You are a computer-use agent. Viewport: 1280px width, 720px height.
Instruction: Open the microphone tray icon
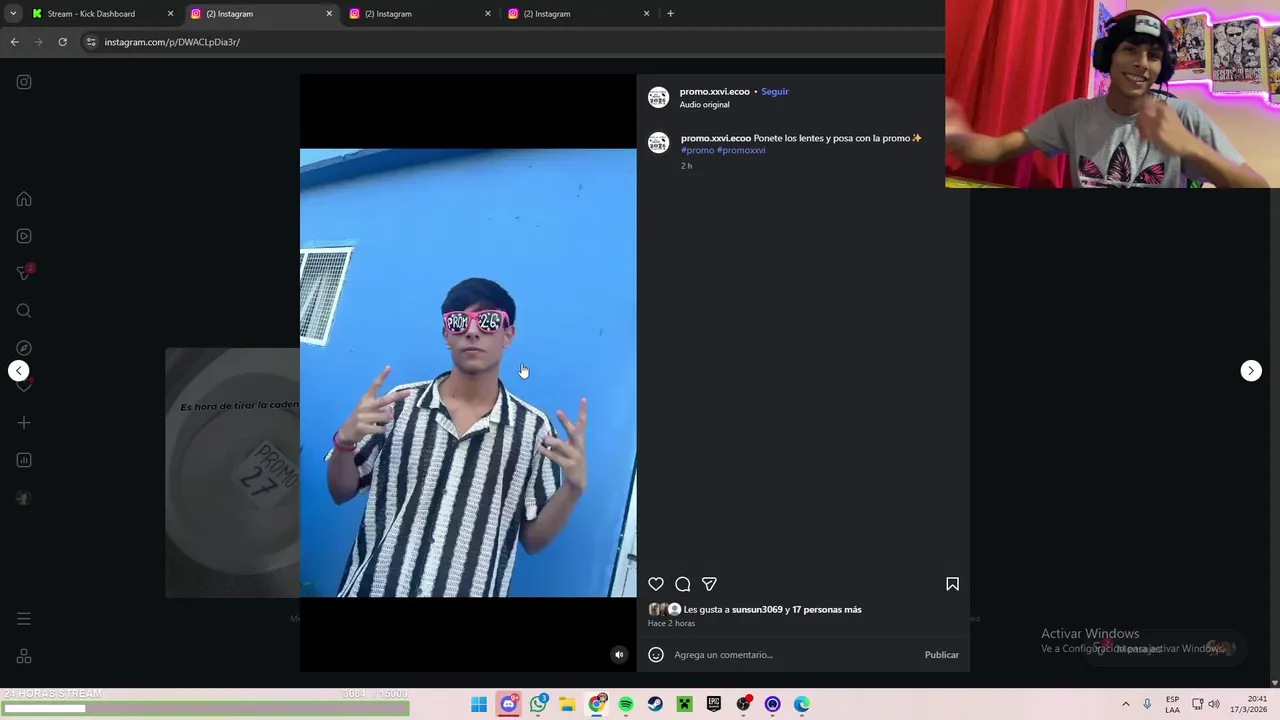pos(1147,704)
